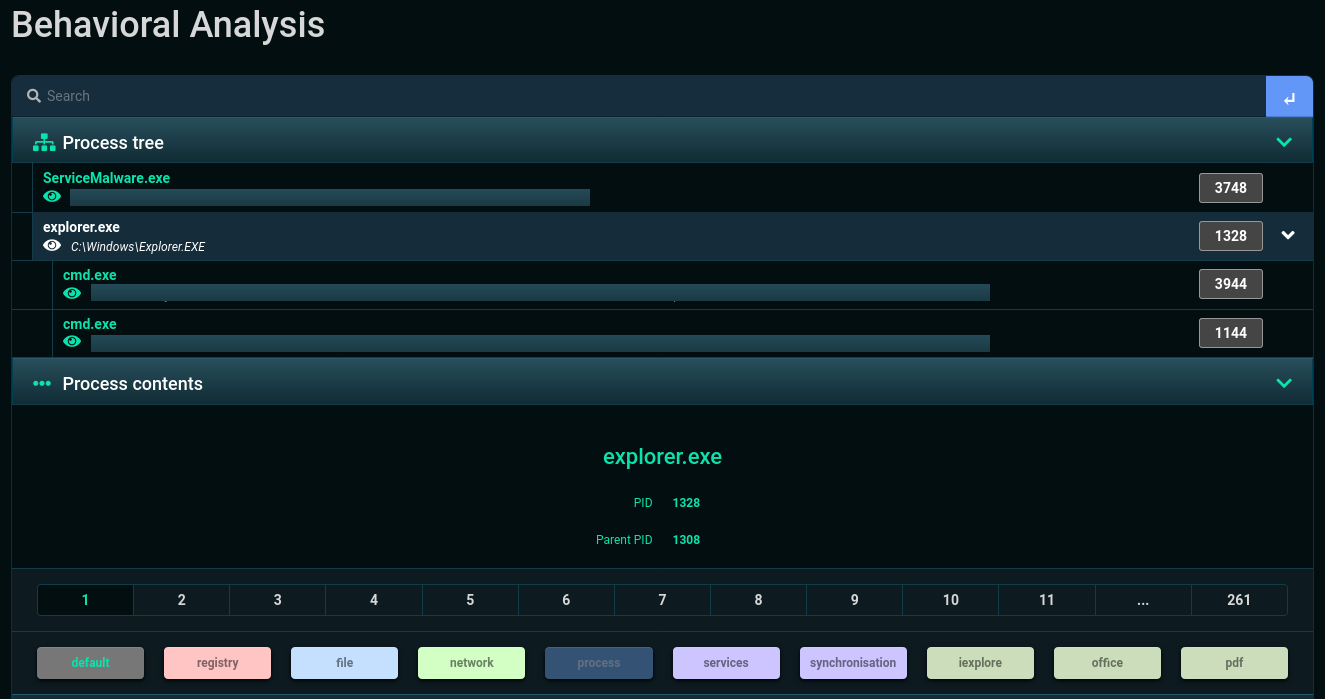Select the ServiceMalware.exe process
Image resolution: width=1325 pixels, height=699 pixels.
pos(106,178)
